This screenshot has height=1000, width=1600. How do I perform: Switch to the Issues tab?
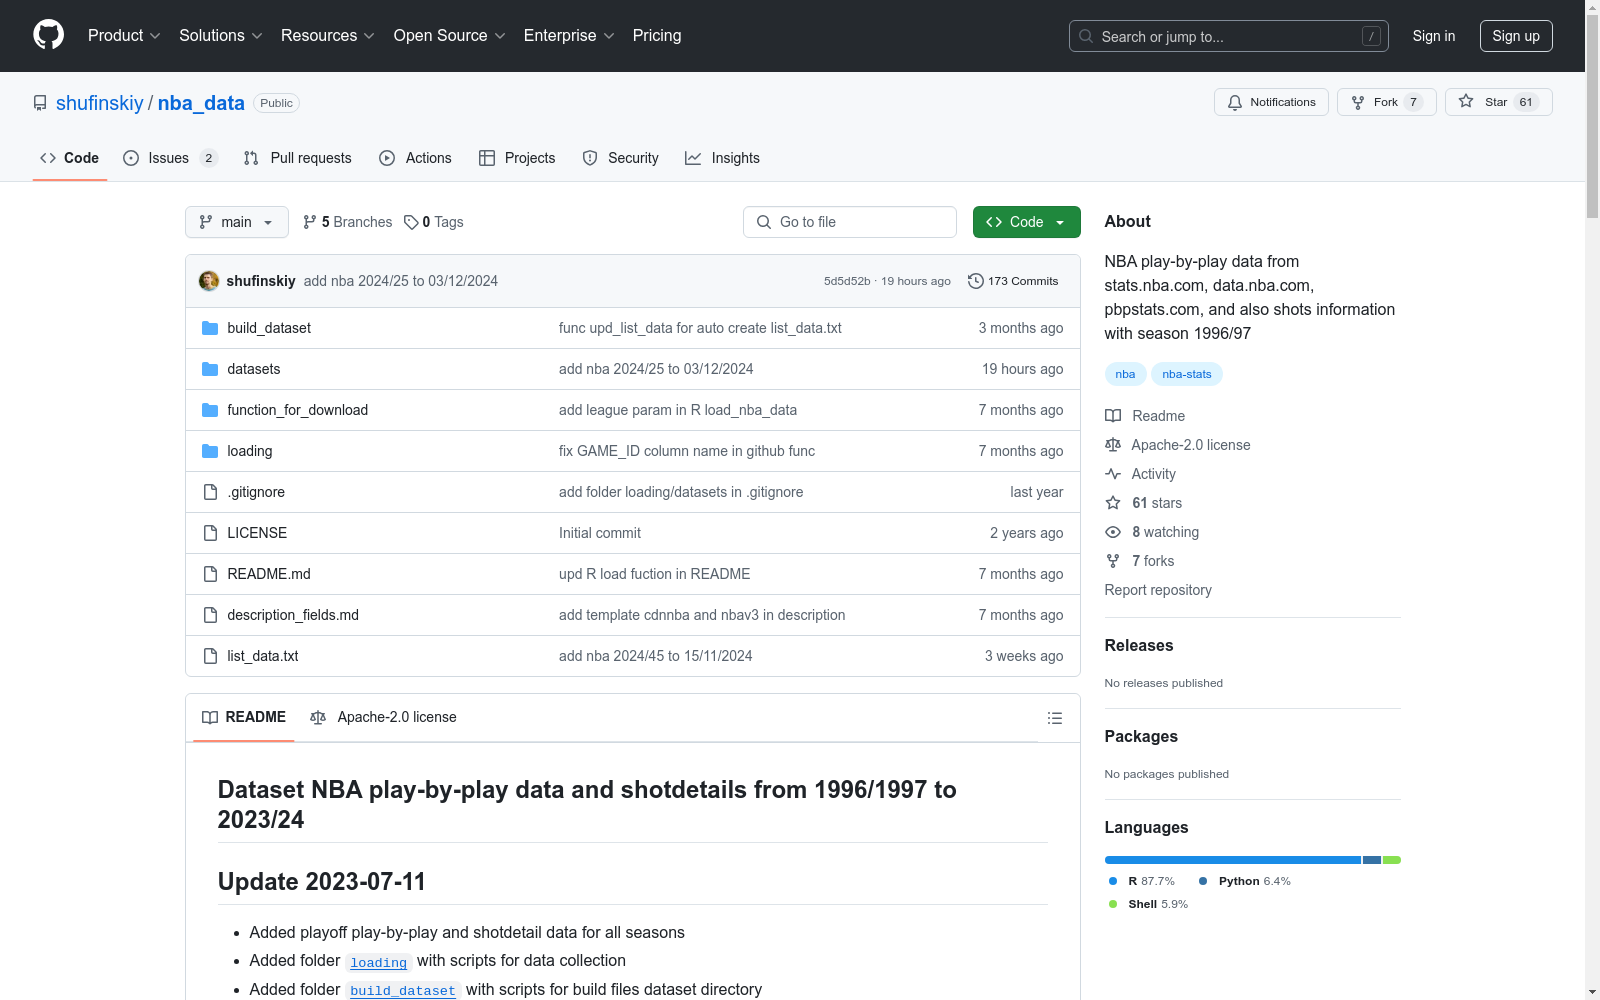(x=169, y=158)
